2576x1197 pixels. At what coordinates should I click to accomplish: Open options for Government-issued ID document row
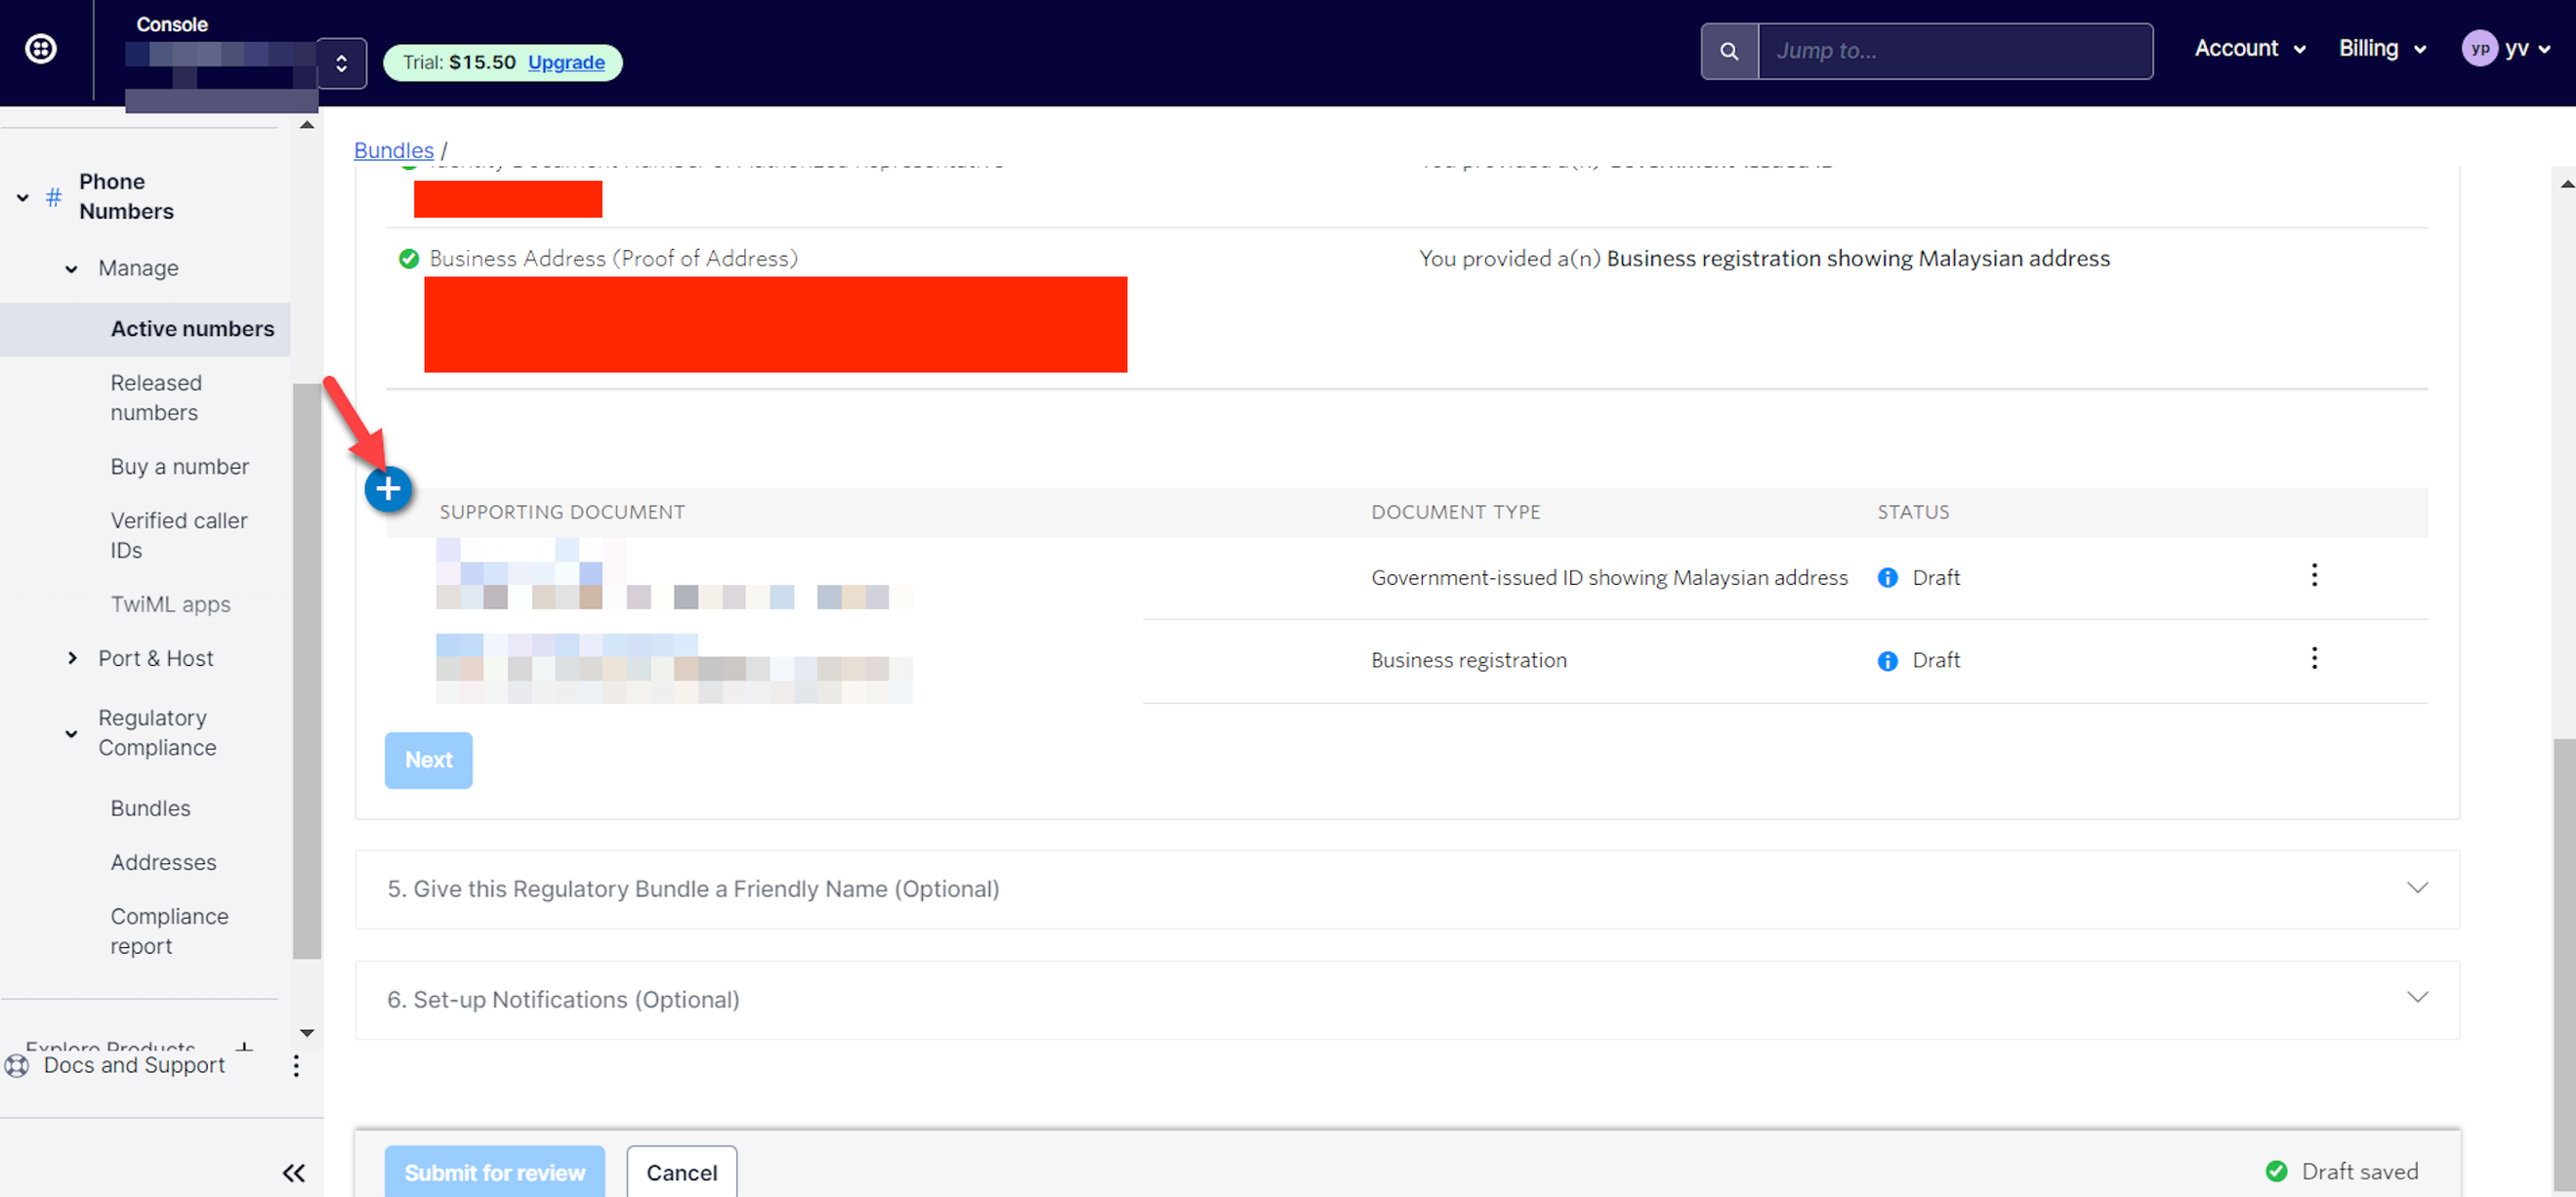pyautogui.click(x=2313, y=575)
